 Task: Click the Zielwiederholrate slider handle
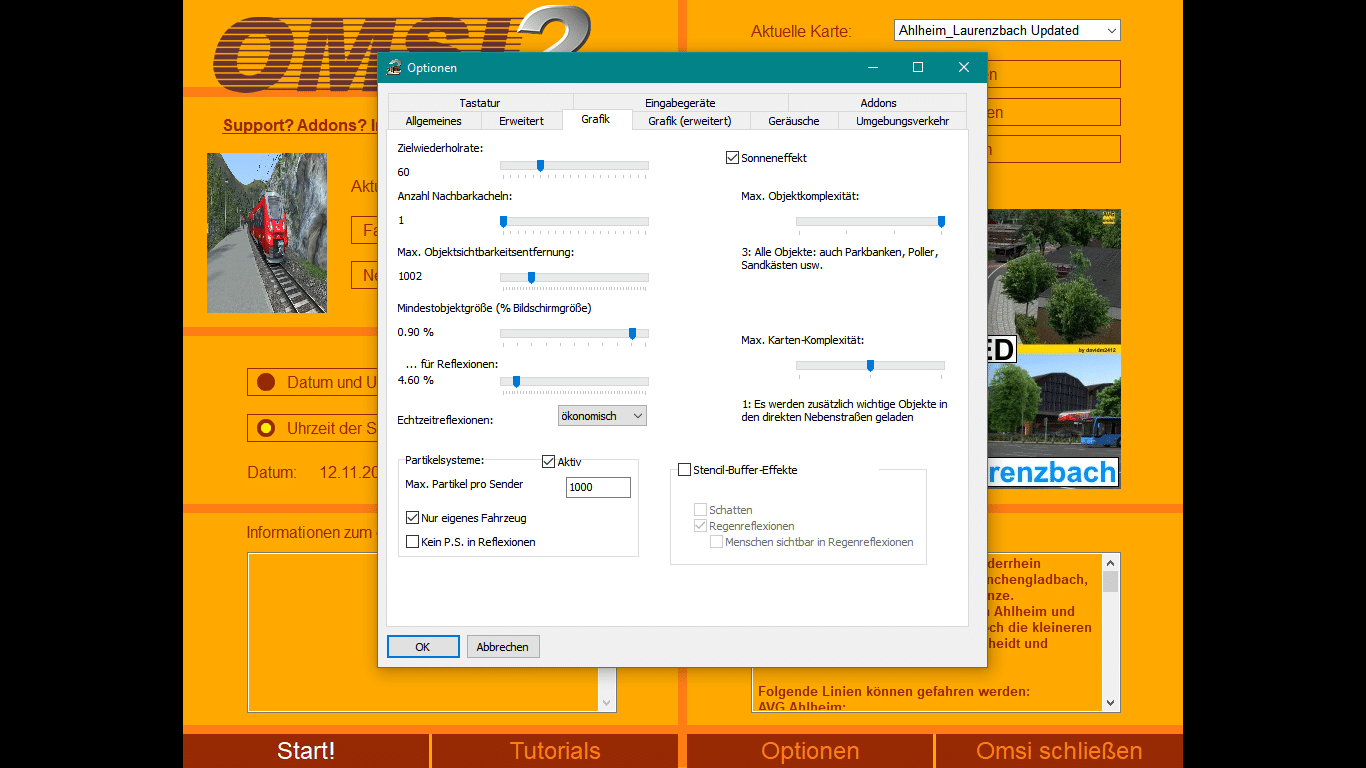coord(540,165)
